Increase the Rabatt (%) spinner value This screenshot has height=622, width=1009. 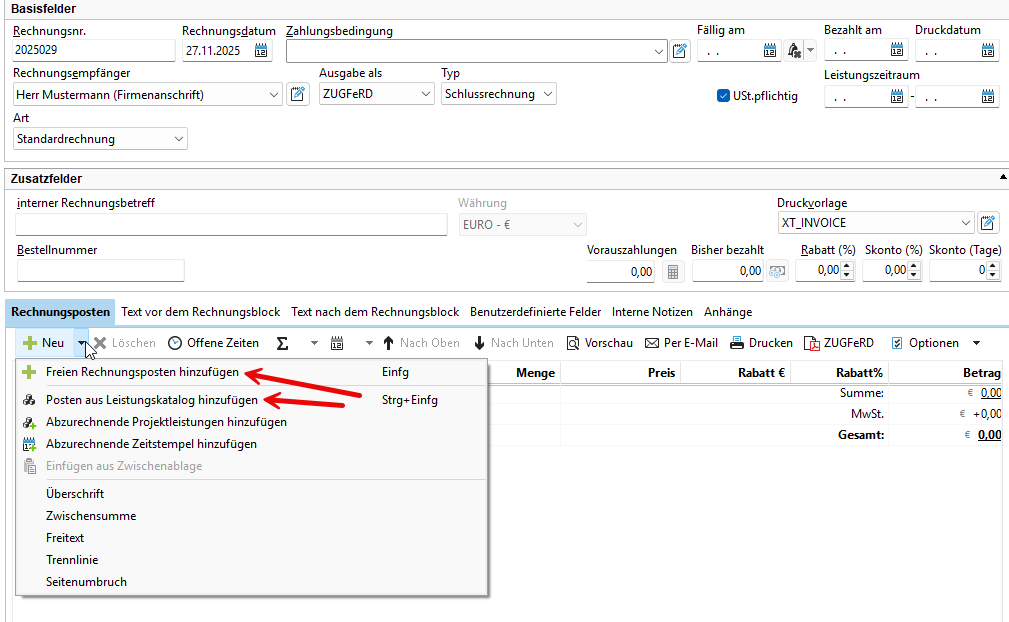[848, 266]
